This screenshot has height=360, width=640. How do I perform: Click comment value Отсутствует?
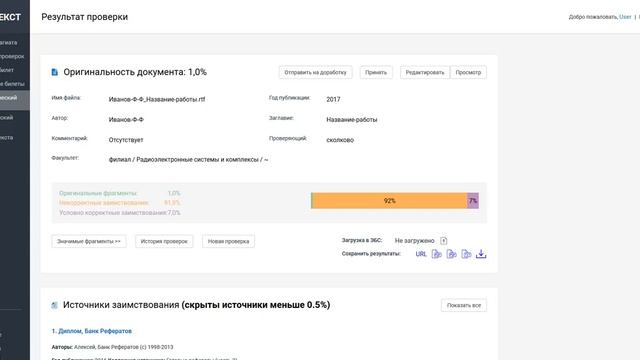pyautogui.click(x=126, y=140)
